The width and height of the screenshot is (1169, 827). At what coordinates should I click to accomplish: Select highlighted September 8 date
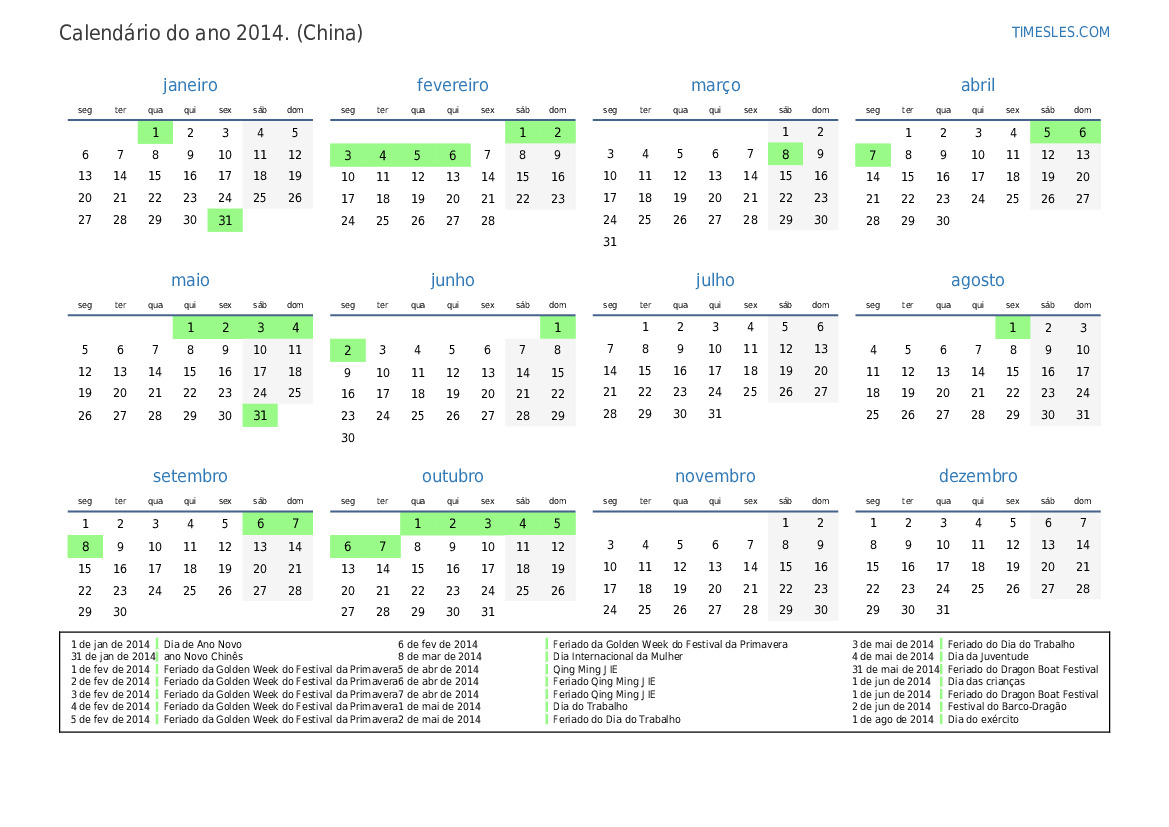tap(85, 547)
